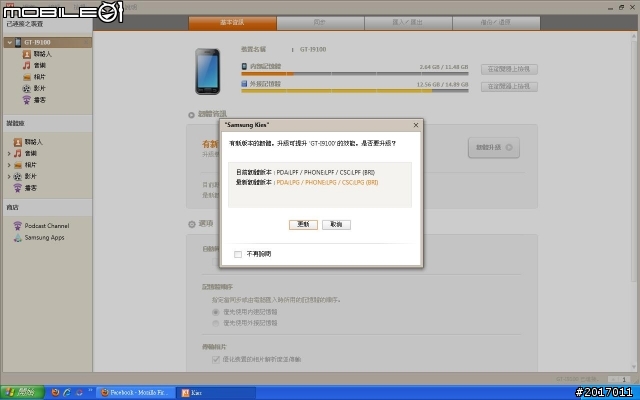
Task: Click the current firmware version text PDA:LPF
Action: [x=326, y=172]
